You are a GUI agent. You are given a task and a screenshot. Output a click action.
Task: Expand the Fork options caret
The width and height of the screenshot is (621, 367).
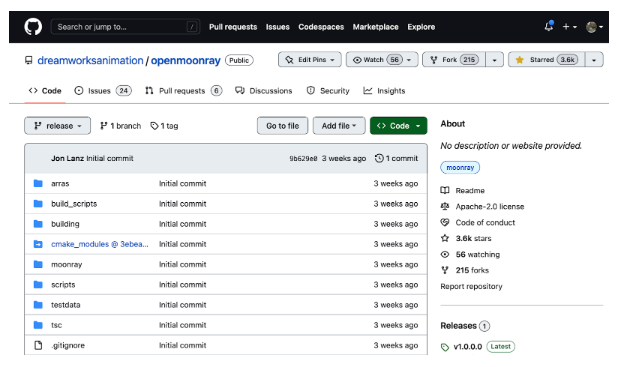(x=495, y=60)
